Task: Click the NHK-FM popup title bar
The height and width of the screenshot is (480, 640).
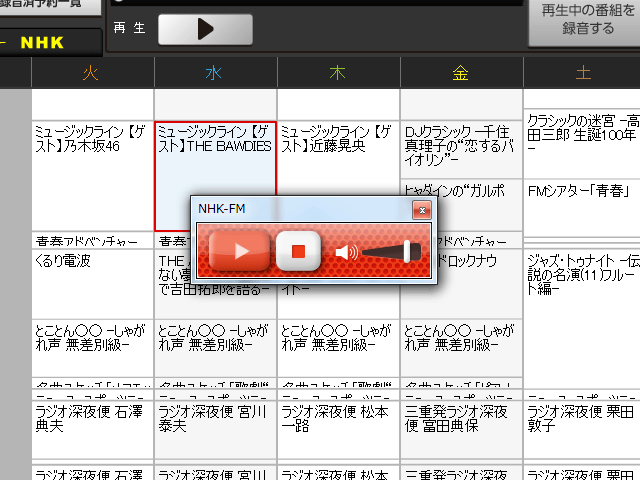Action: (302, 209)
